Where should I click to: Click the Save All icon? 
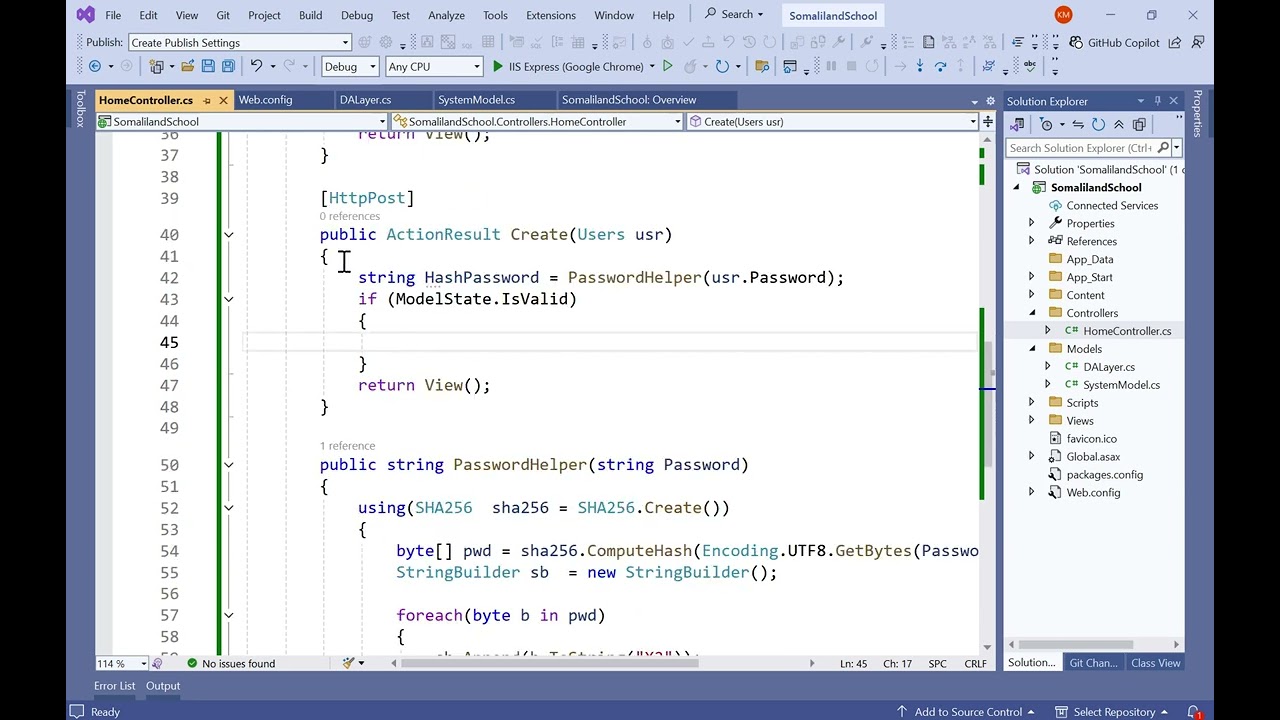click(228, 66)
